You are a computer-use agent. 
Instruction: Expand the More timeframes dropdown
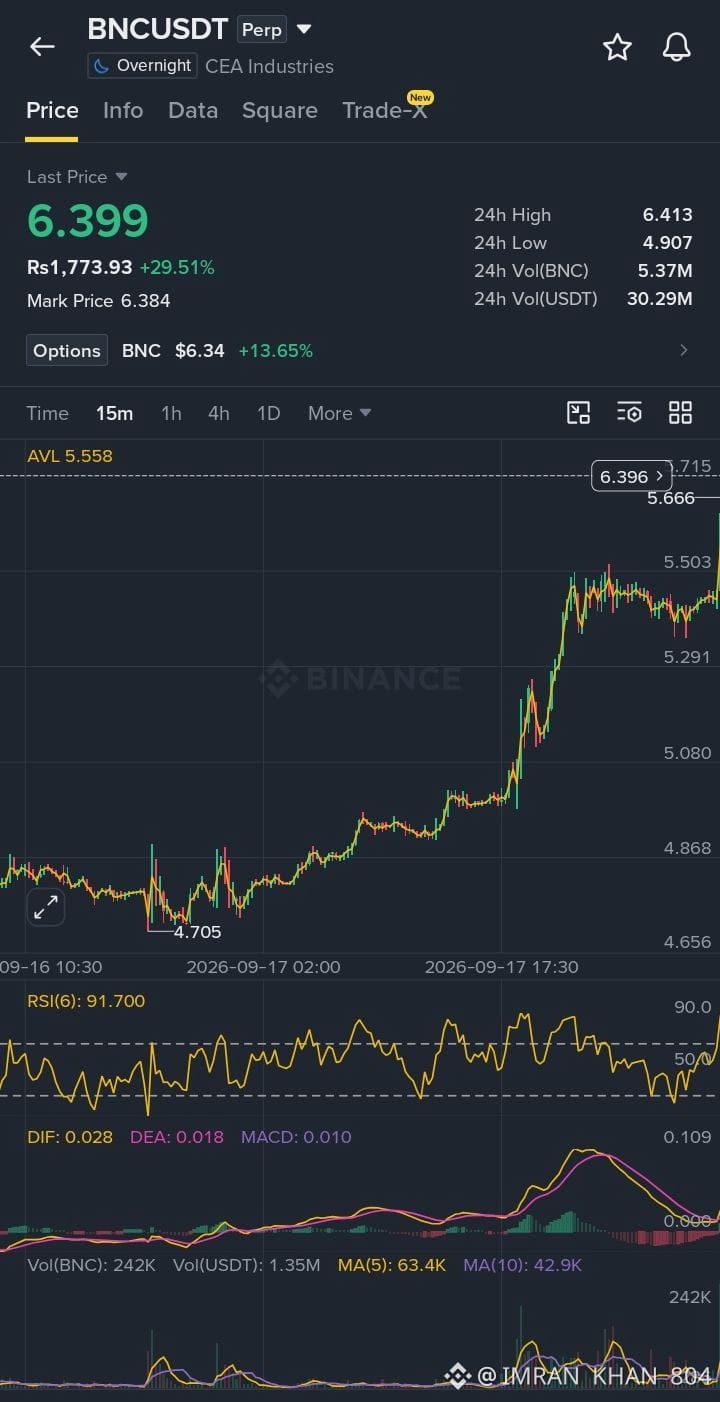coord(340,413)
